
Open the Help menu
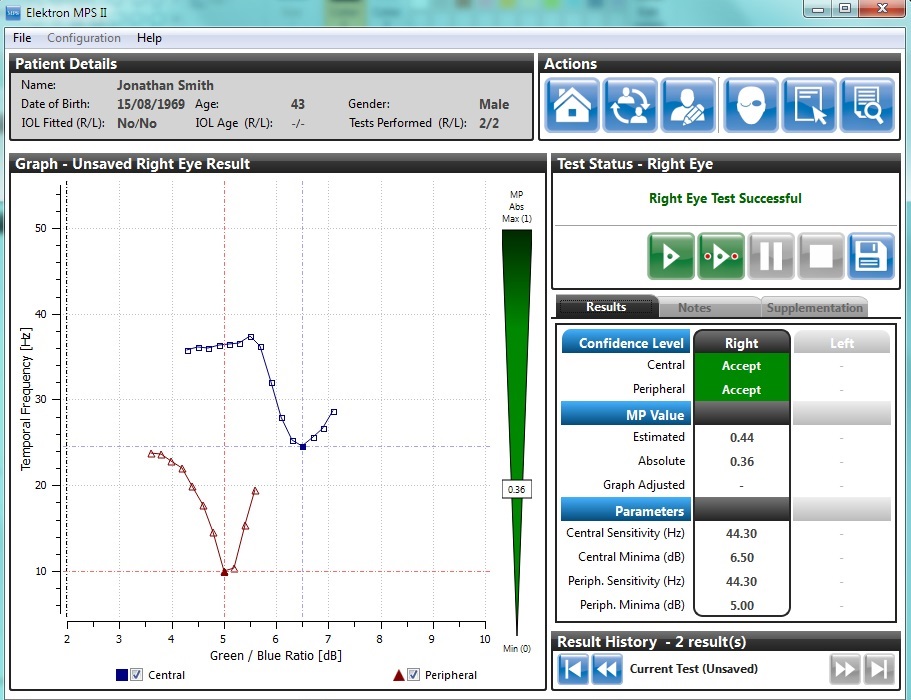pos(149,38)
